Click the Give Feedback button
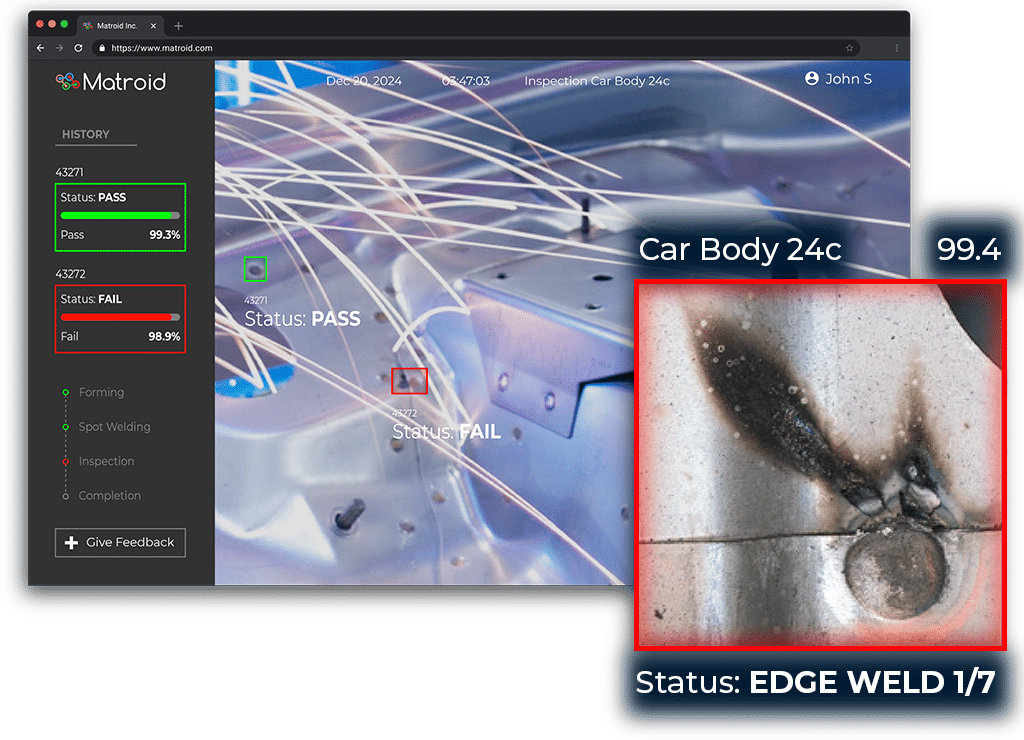The image size is (1024, 740). (120, 543)
